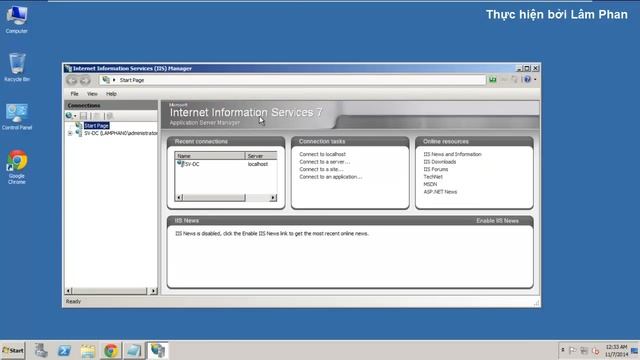The width and height of the screenshot is (640, 360).
Task: Open the File menu
Action: click(x=74, y=94)
